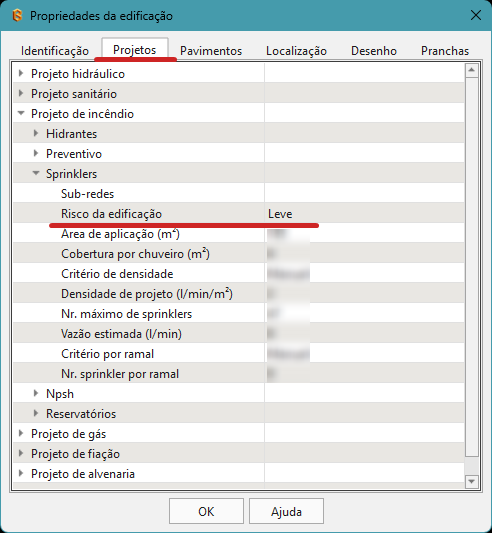492x533 pixels.
Task: Click the Reservatórios label
Action: coord(81,414)
